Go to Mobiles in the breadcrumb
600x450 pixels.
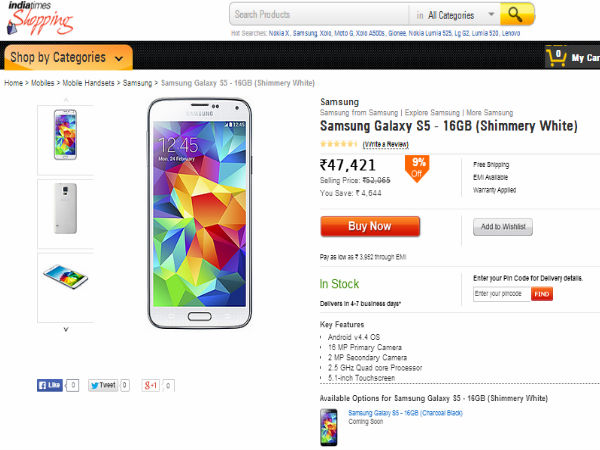(x=44, y=83)
